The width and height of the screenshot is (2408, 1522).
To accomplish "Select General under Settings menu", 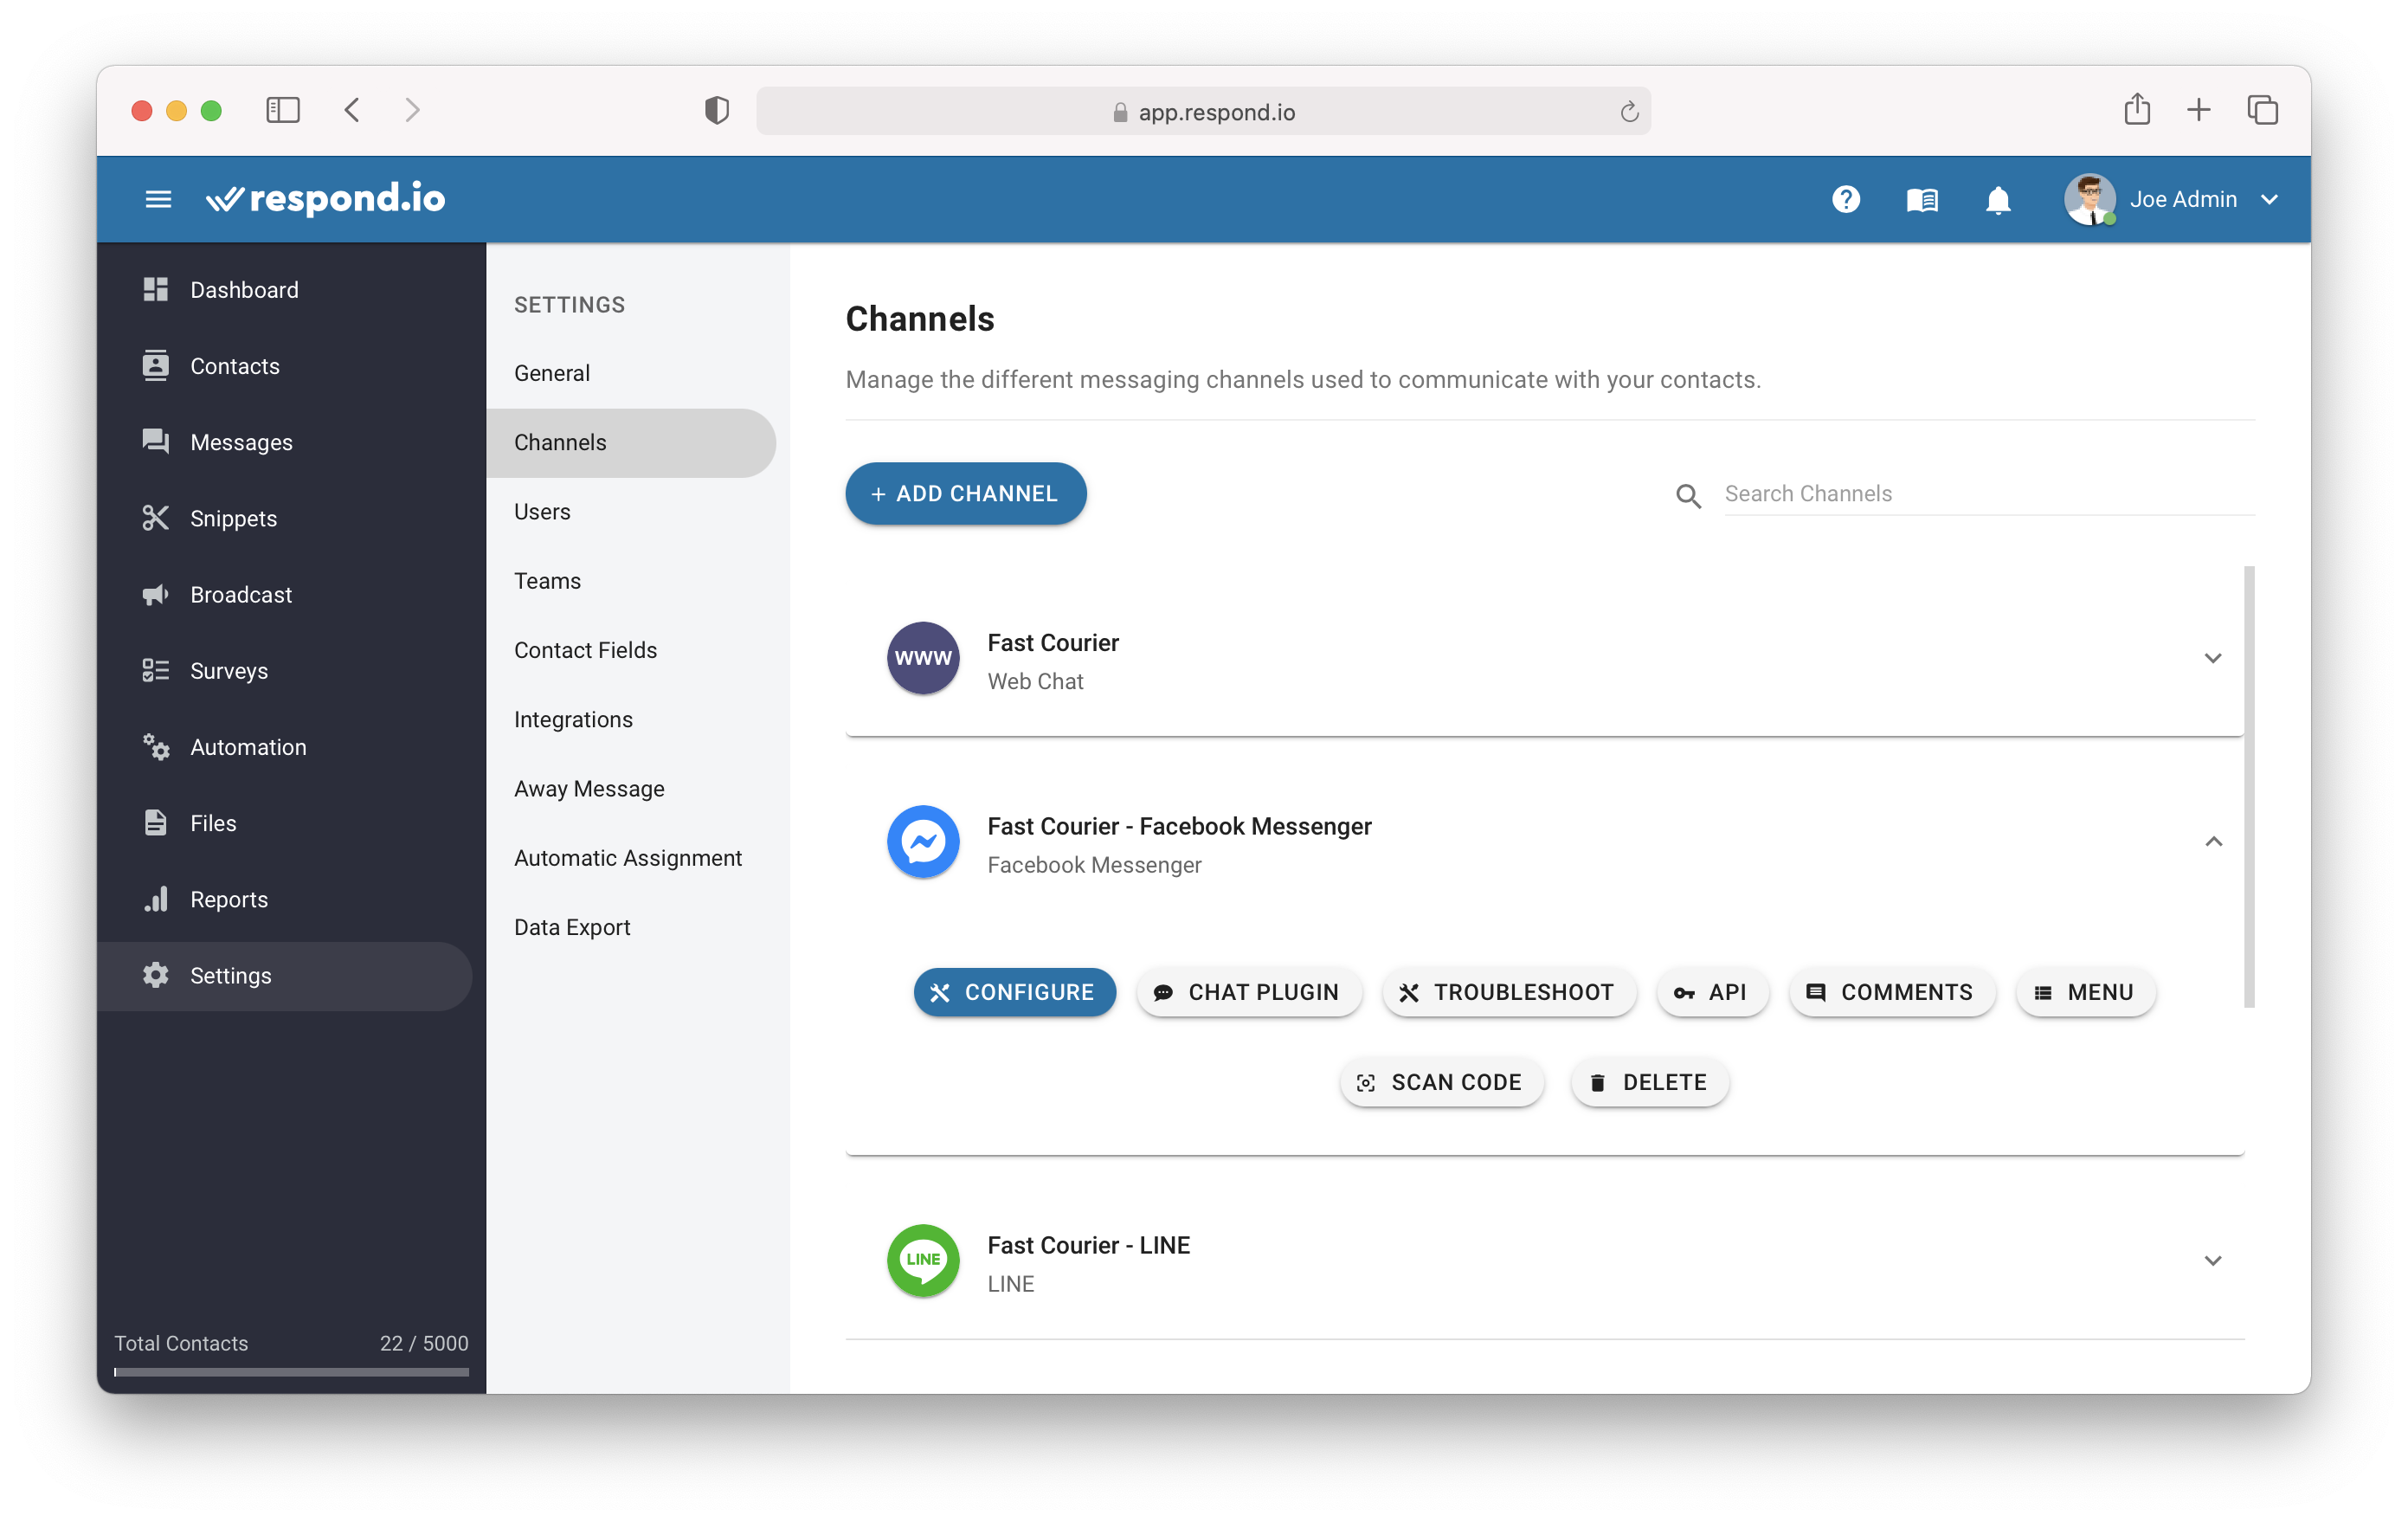I will [x=550, y=371].
